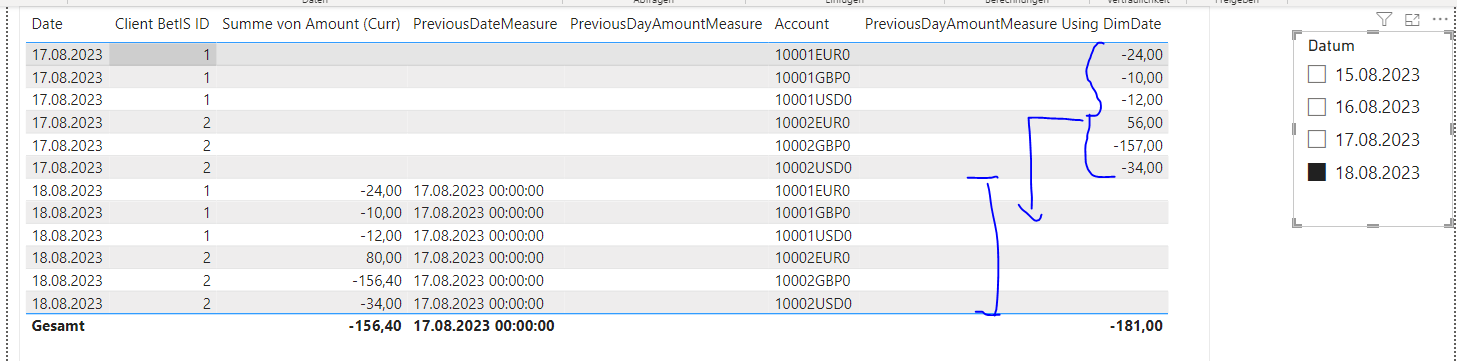
Task: Select 17.08.2023 00:00:00 in the 10001EUR0 row
Action: point(478,190)
